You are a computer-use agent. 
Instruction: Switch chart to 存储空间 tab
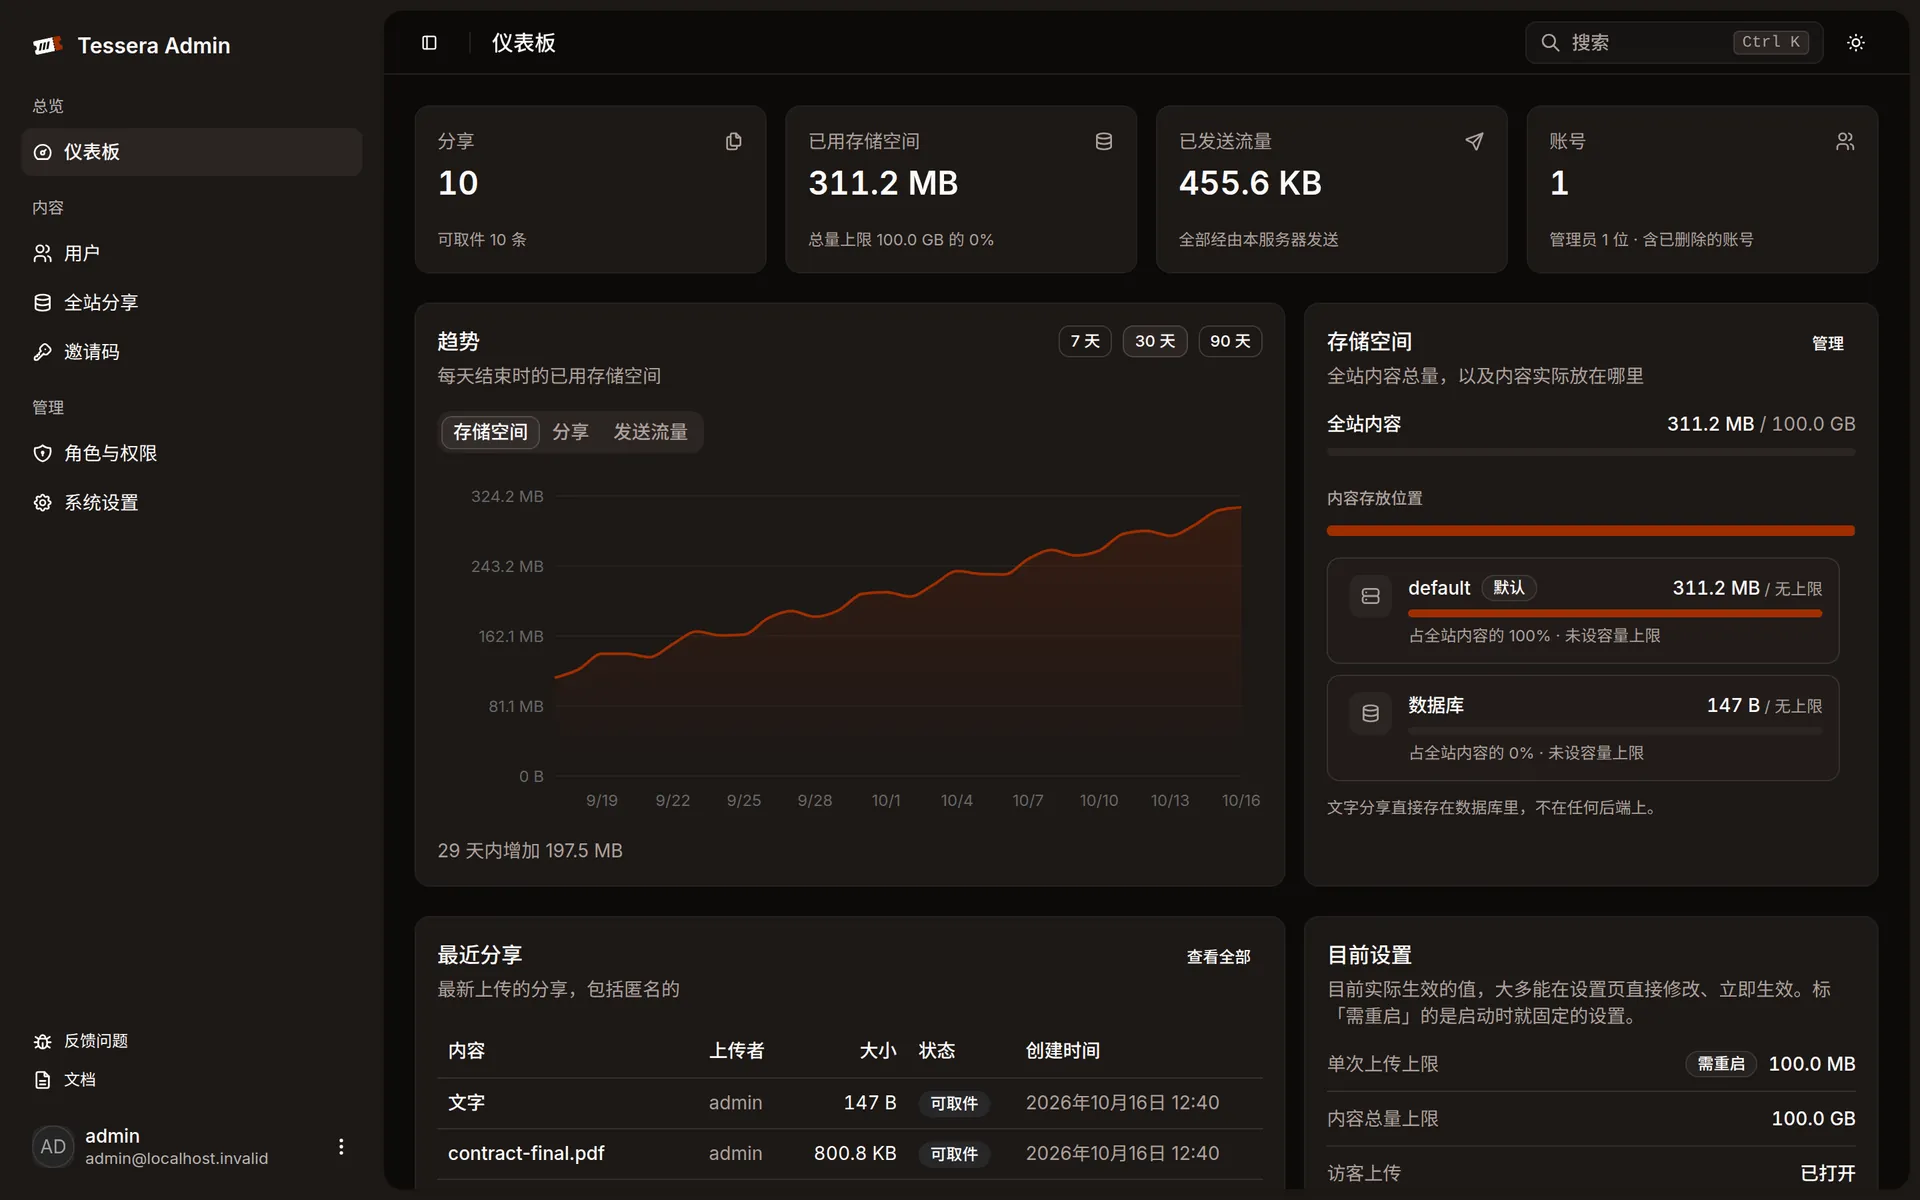pyautogui.click(x=490, y=432)
